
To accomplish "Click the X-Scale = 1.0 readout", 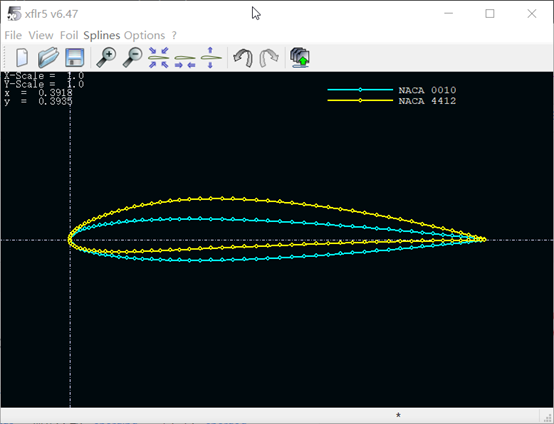I will click(x=44, y=76).
